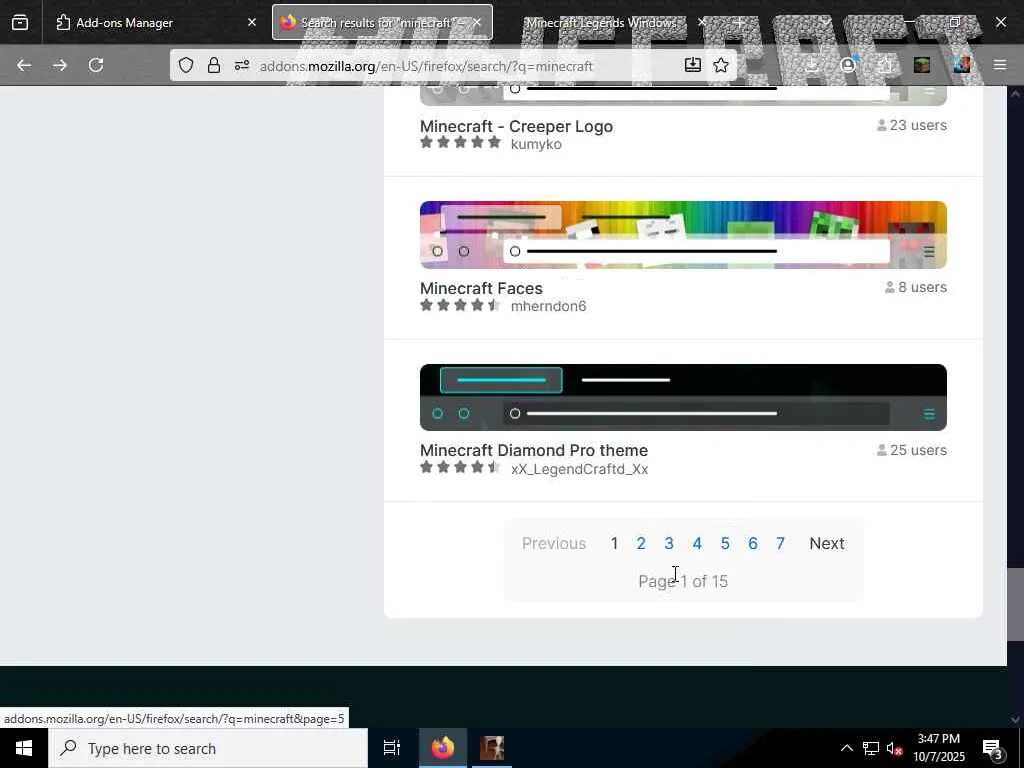Click the 23 users count
The width and height of the screenshot is (1024, 768).
pyautogui.click(x=912, y=125)
